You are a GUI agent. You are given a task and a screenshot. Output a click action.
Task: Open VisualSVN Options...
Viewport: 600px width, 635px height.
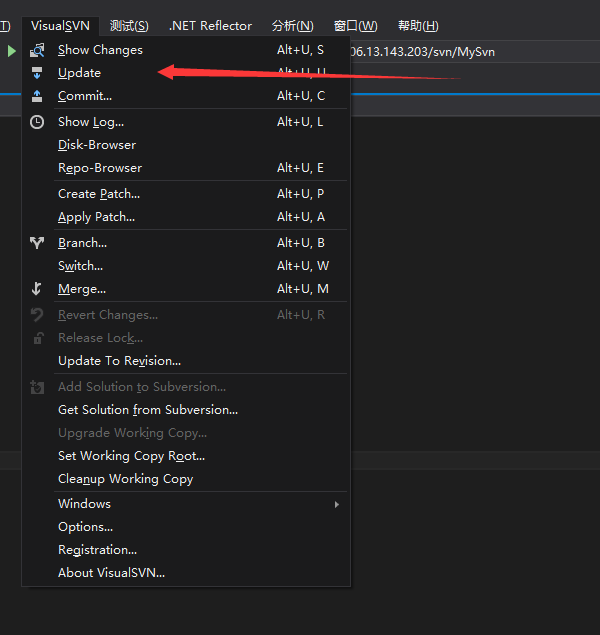[x=186, y=527]
